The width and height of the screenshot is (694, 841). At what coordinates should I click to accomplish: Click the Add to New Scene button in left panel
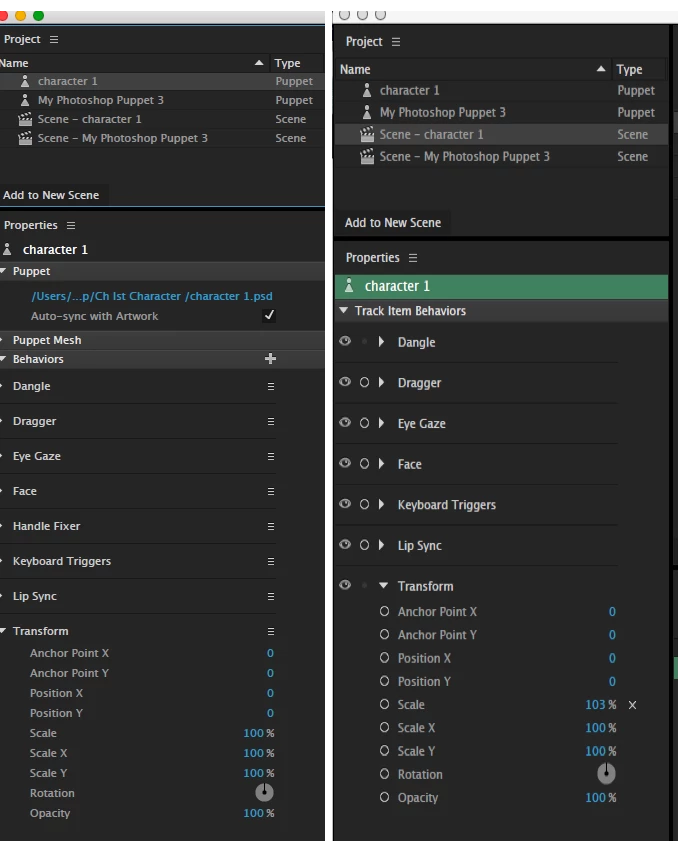click(51, 195)
